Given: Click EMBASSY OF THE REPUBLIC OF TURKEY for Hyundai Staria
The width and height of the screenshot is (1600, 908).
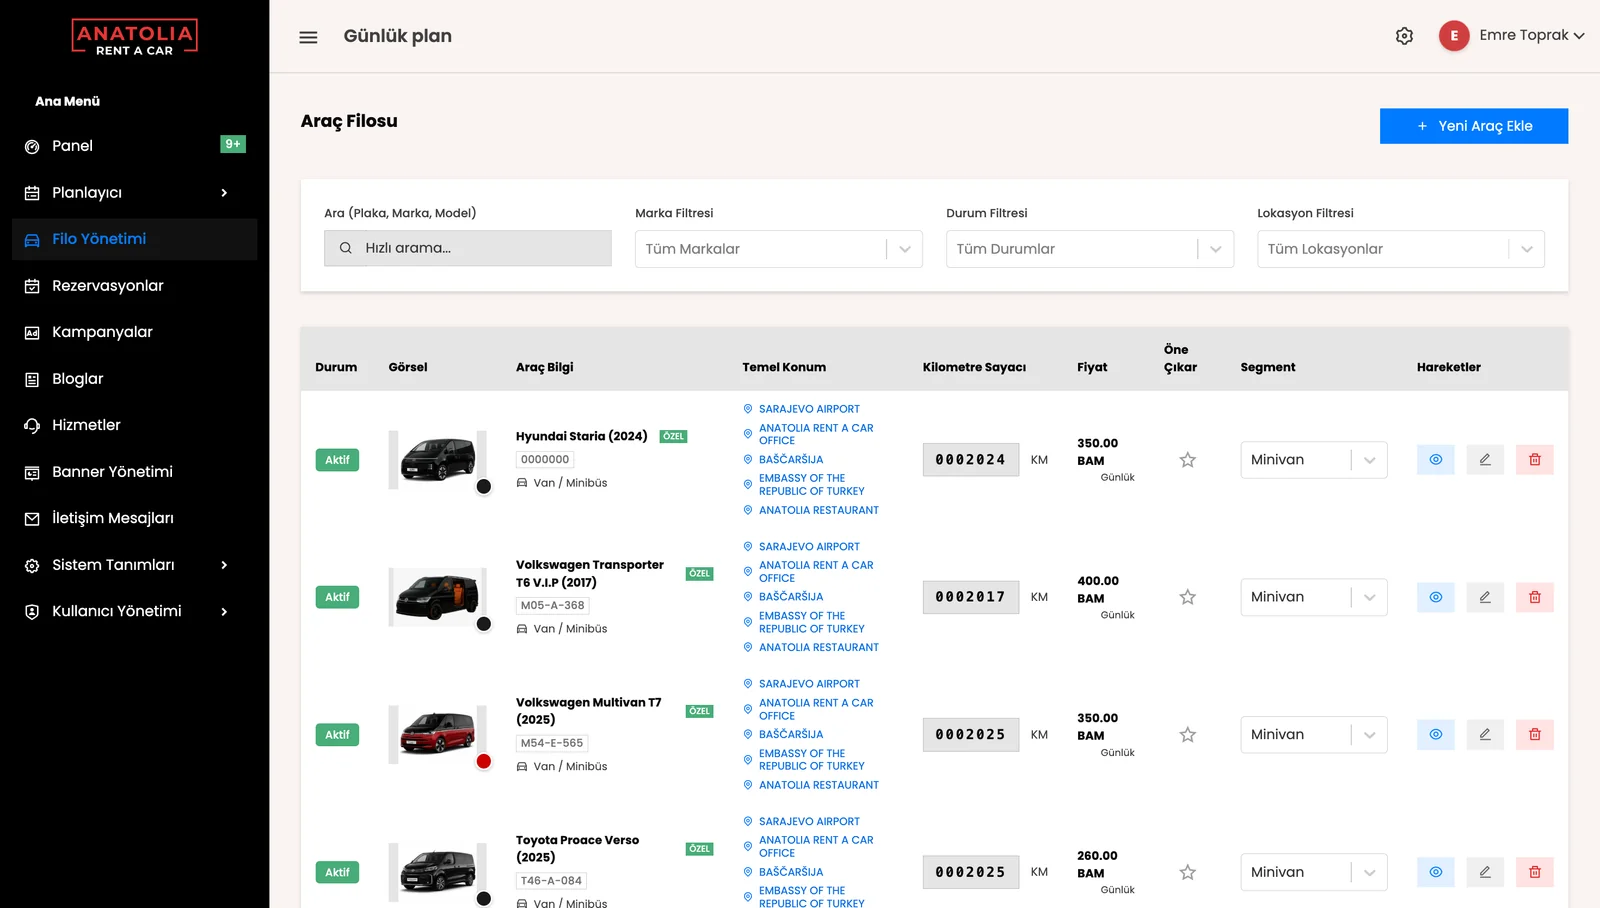Looking at the screenshot, I should pos(811,485).
